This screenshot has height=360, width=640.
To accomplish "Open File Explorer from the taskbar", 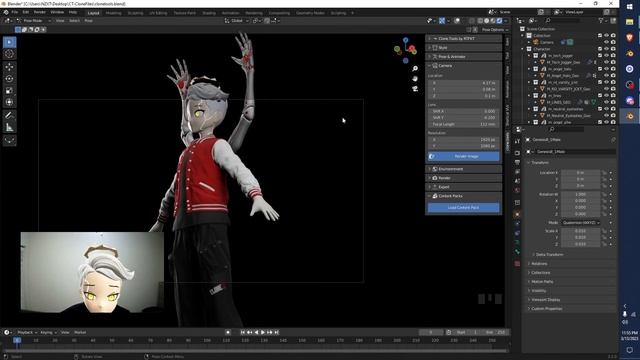I will click(x=629, y=22).
